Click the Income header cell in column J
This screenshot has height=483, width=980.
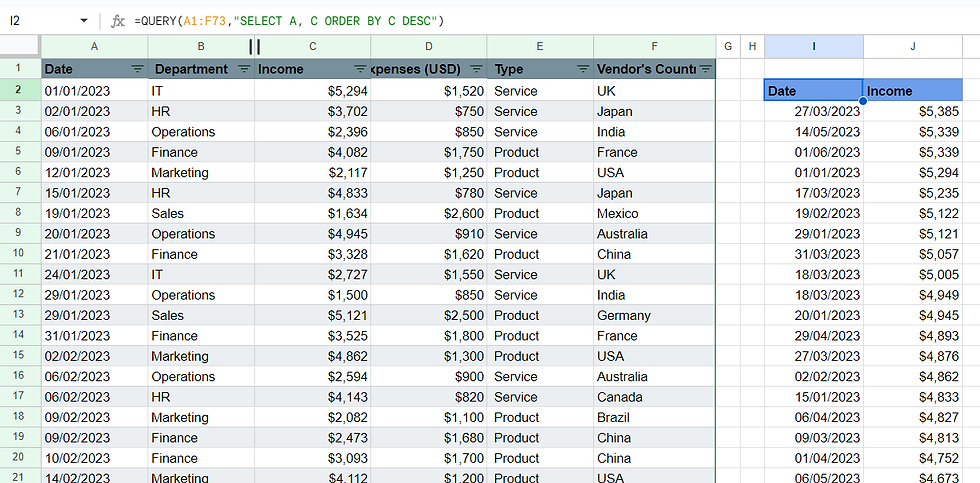[913, 91]
